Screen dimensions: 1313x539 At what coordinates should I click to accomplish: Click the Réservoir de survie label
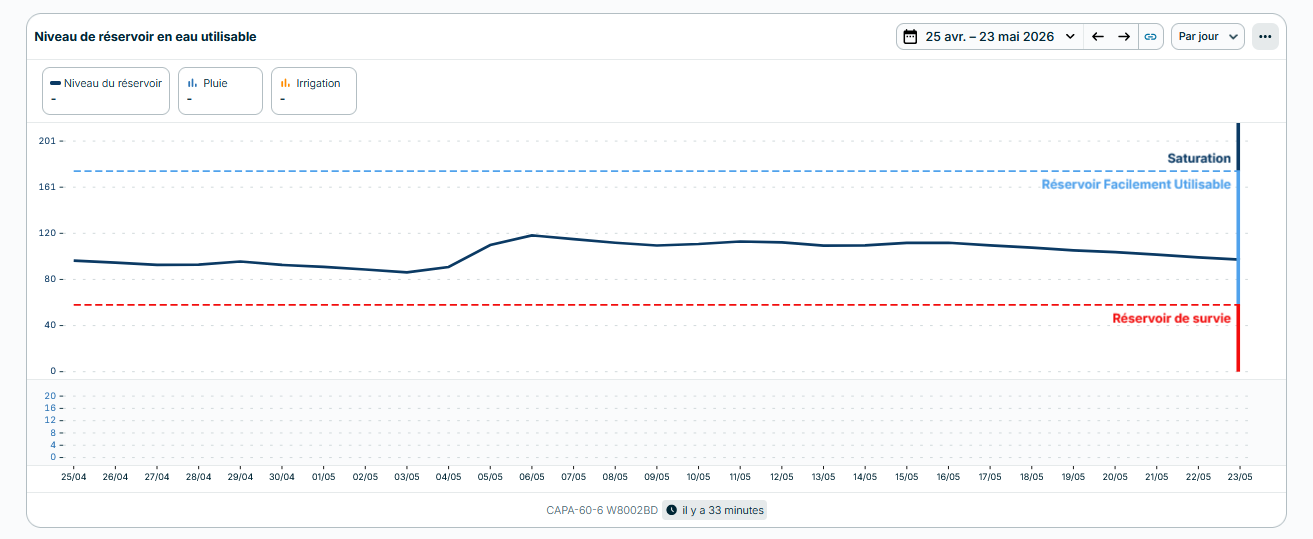1171,318
